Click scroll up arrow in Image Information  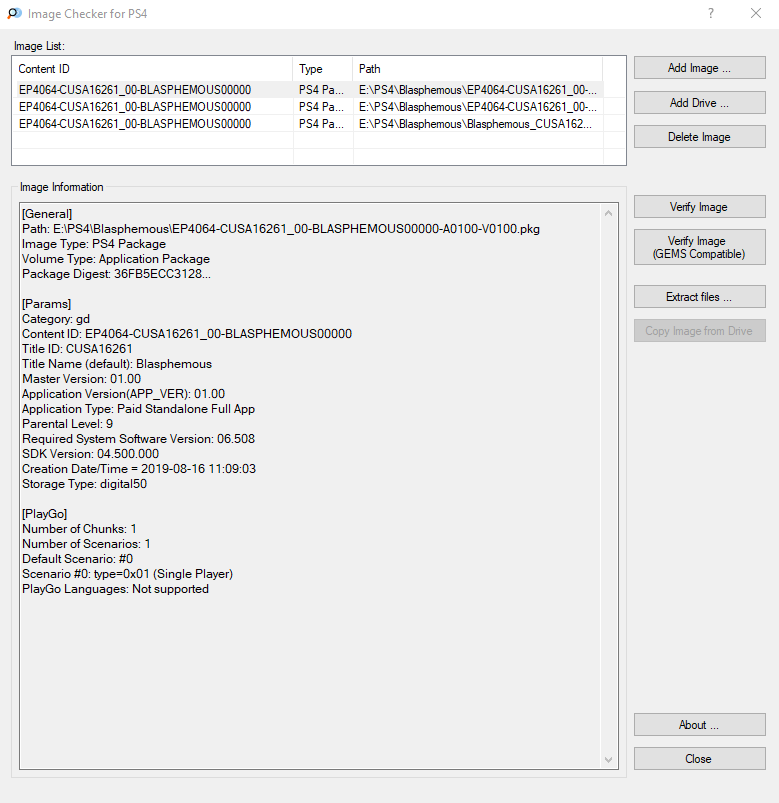pos(608,213)
